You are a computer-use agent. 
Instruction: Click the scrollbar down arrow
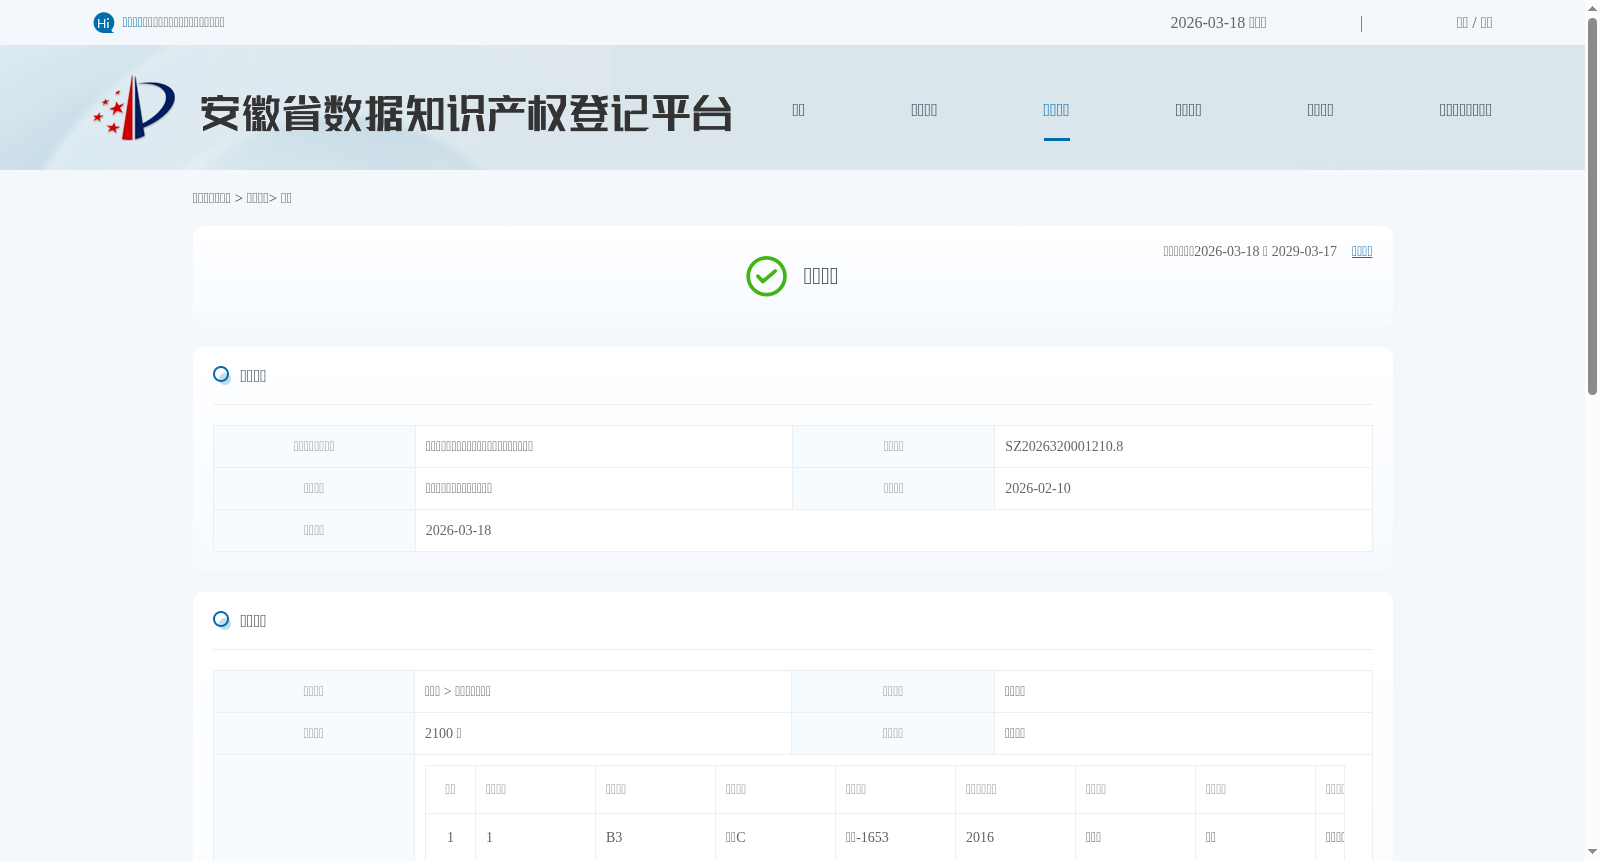point(1592,852)
